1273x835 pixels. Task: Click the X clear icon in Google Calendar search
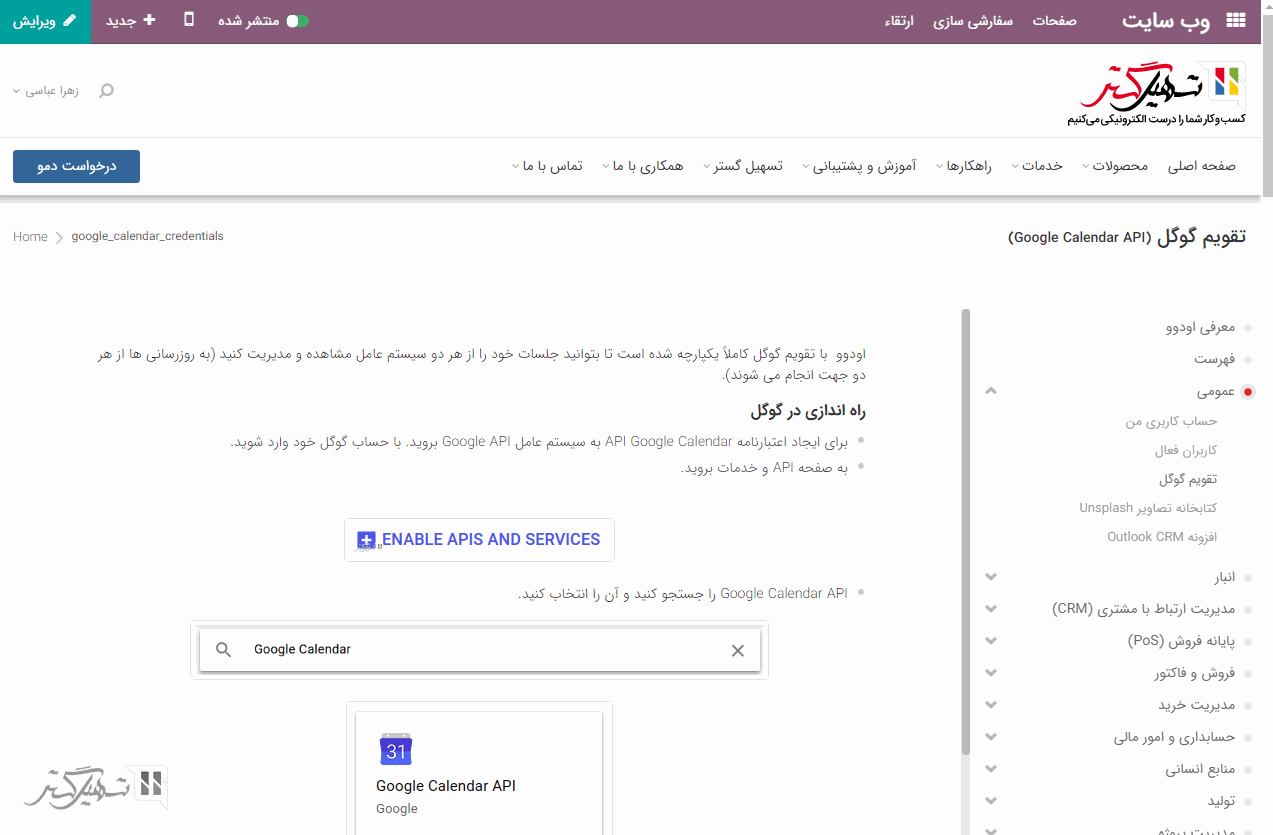tap(738, 651)
